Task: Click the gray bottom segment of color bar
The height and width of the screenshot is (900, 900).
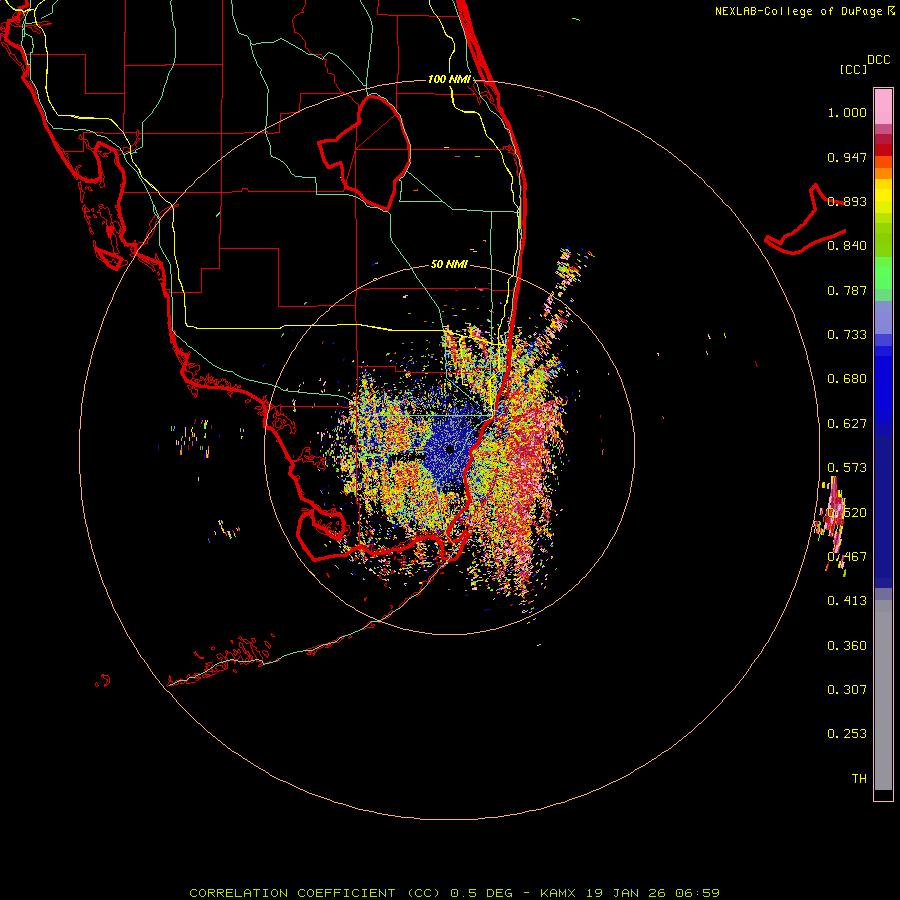Action: tap(883, 695)
